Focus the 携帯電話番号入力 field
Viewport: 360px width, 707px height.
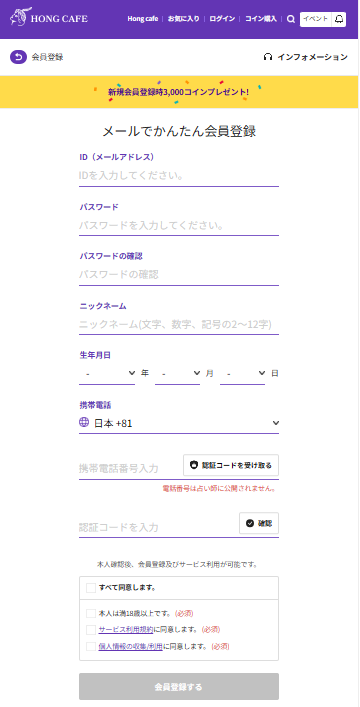click(x=130, y=468)
